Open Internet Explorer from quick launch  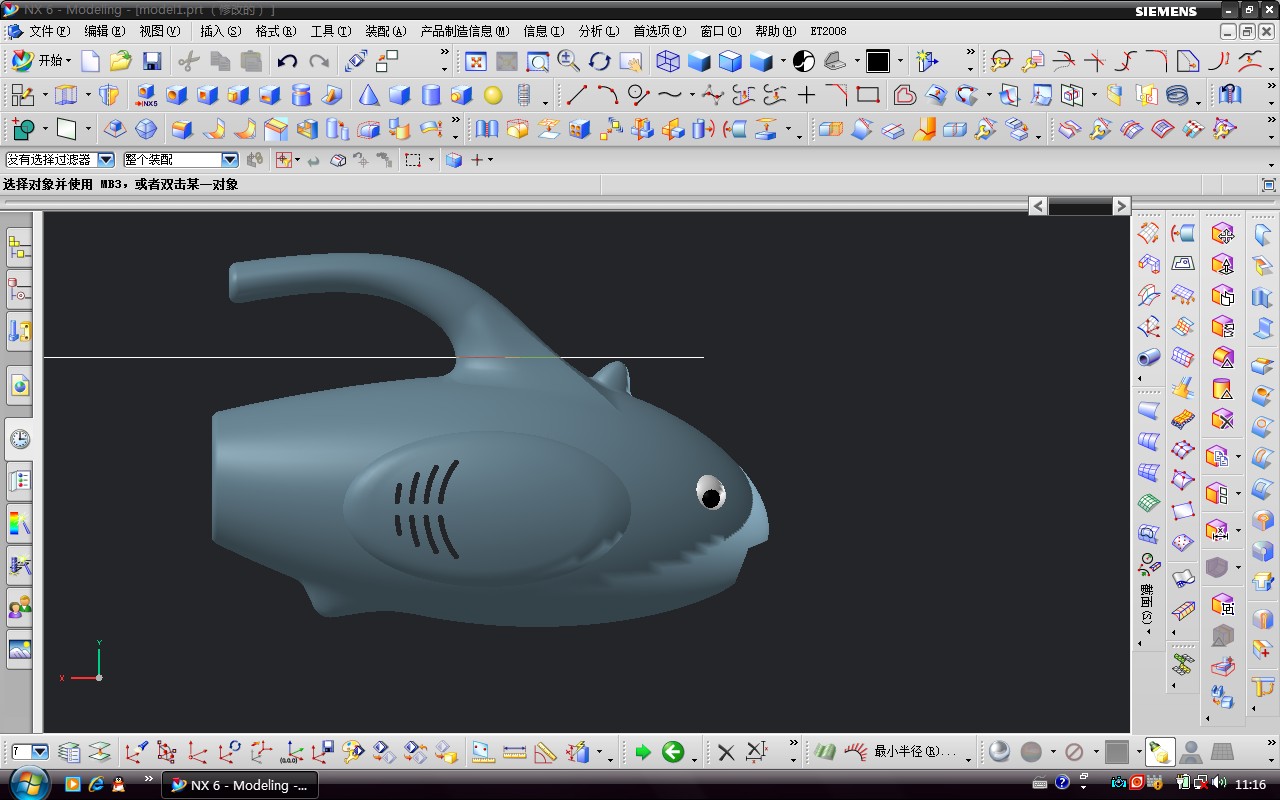point(96,785)
